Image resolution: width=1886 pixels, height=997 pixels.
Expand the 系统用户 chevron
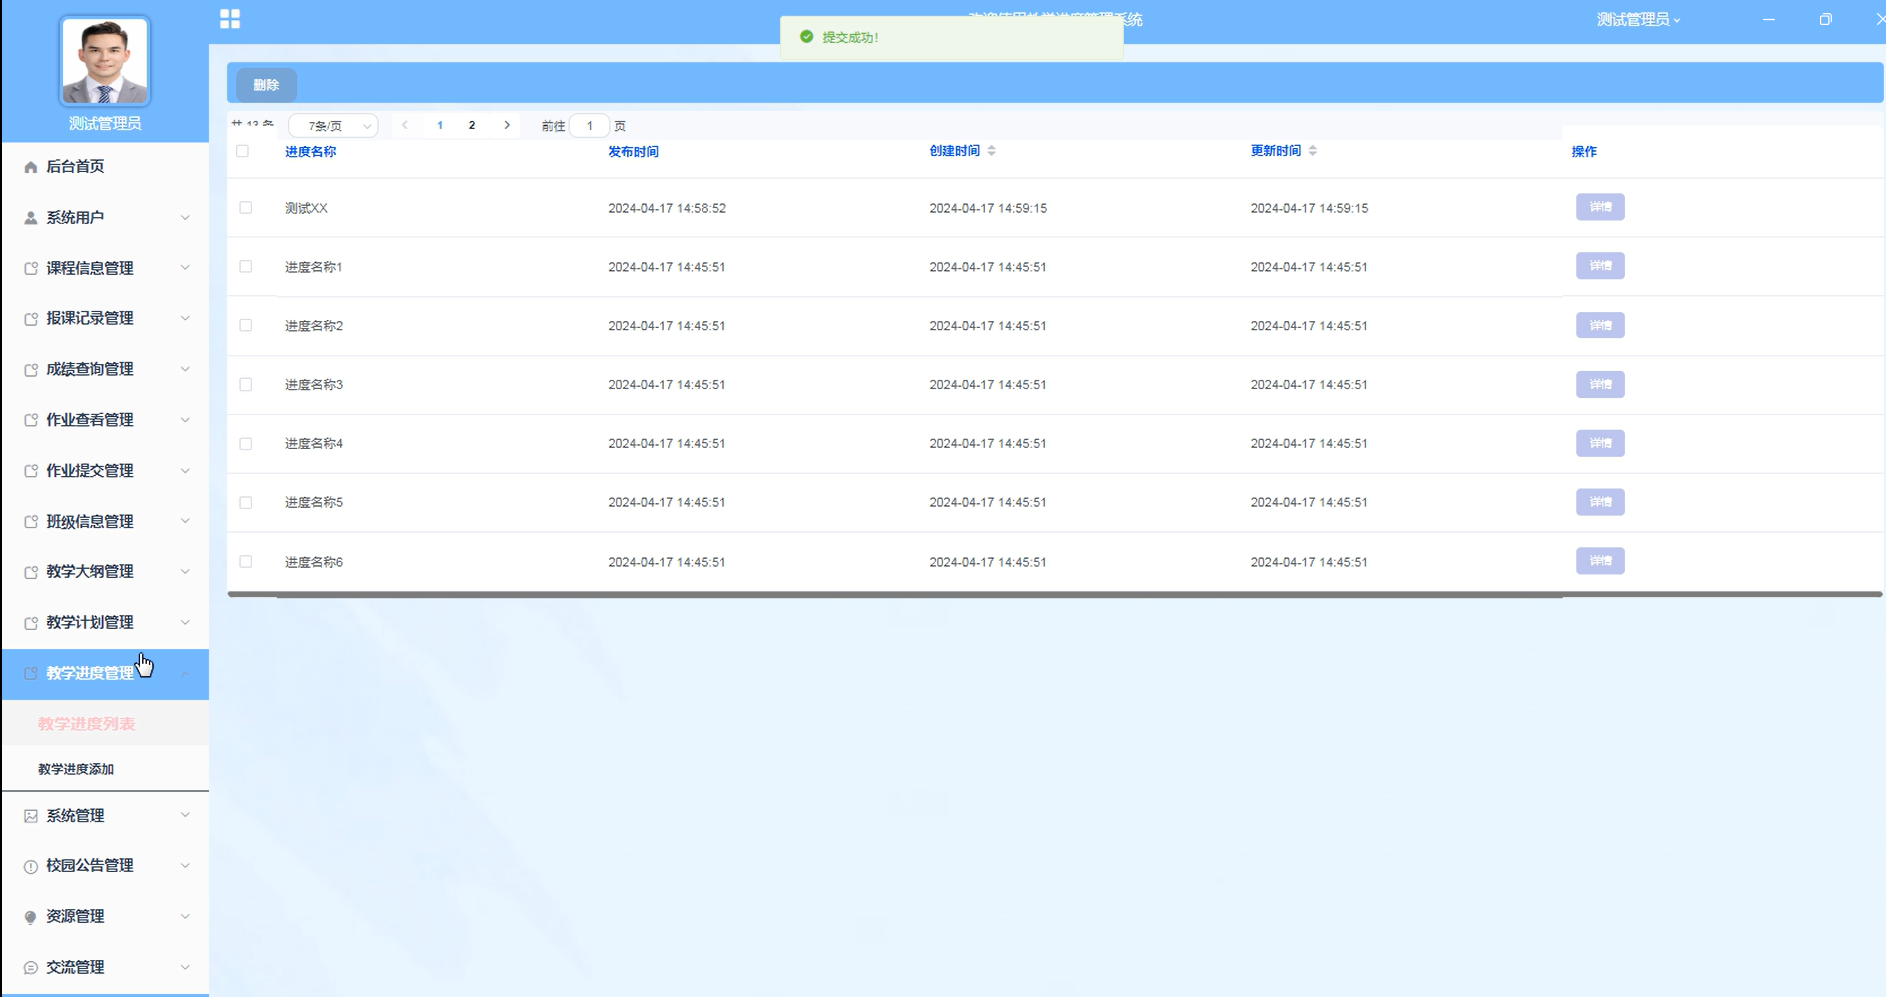coord(185,218)
